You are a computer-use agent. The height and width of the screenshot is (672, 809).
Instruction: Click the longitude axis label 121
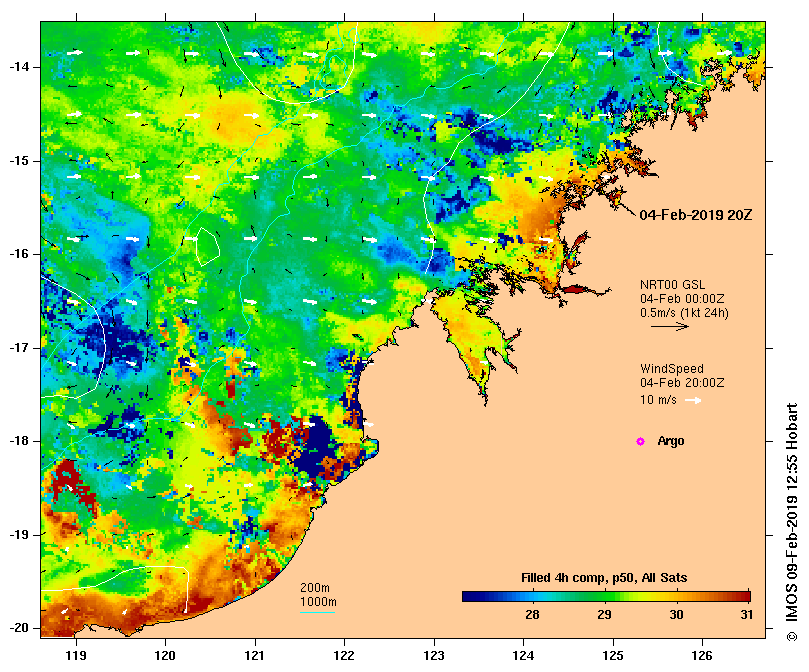255,656
